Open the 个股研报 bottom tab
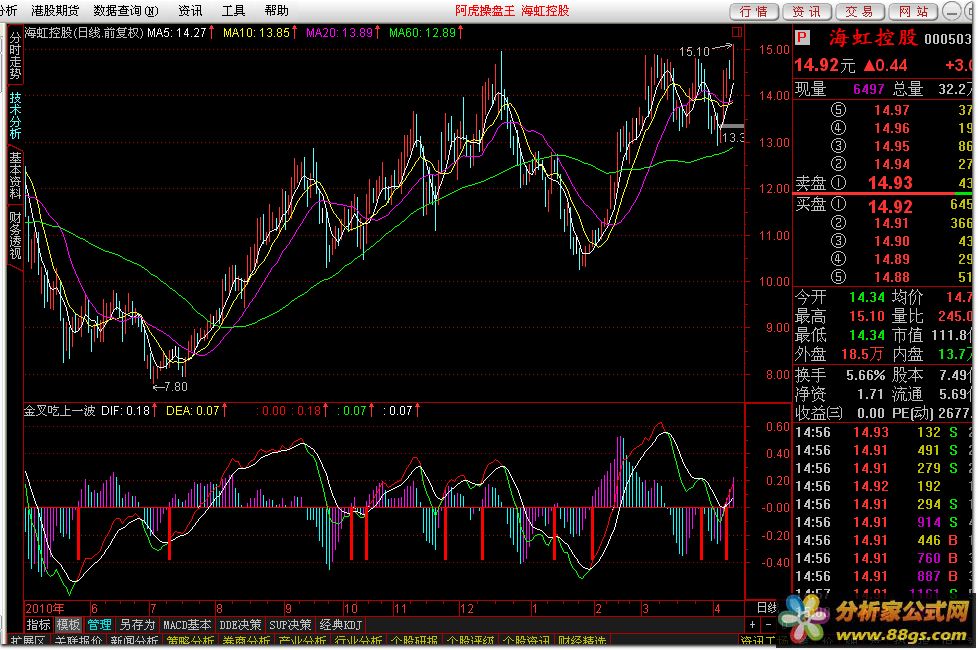The image size is (978, 650). 414,641
